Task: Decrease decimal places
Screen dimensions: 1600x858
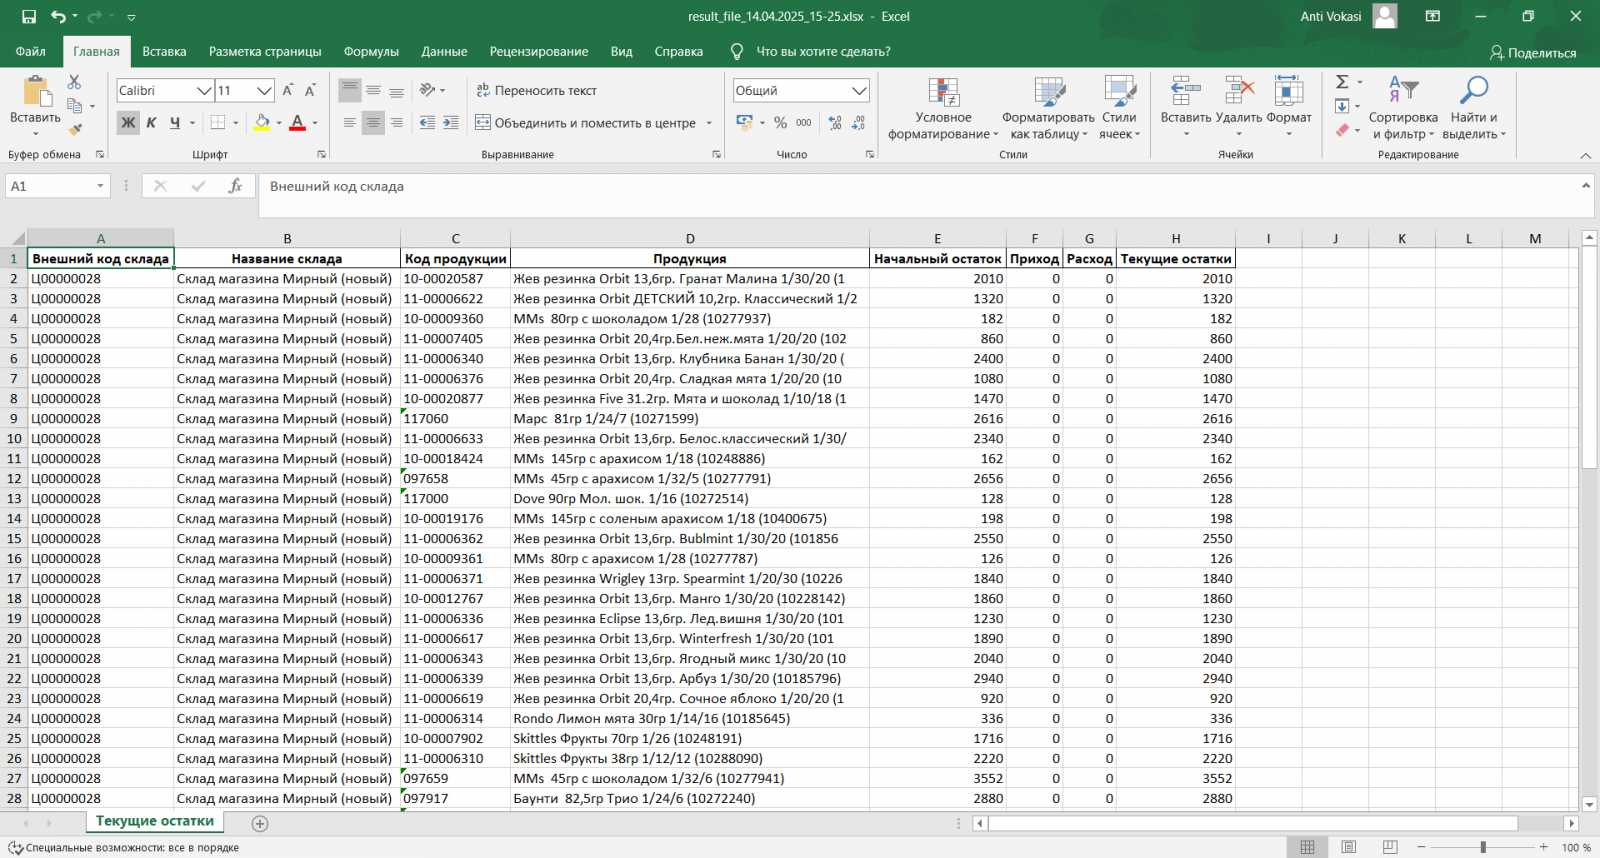Action: point(859,123)
